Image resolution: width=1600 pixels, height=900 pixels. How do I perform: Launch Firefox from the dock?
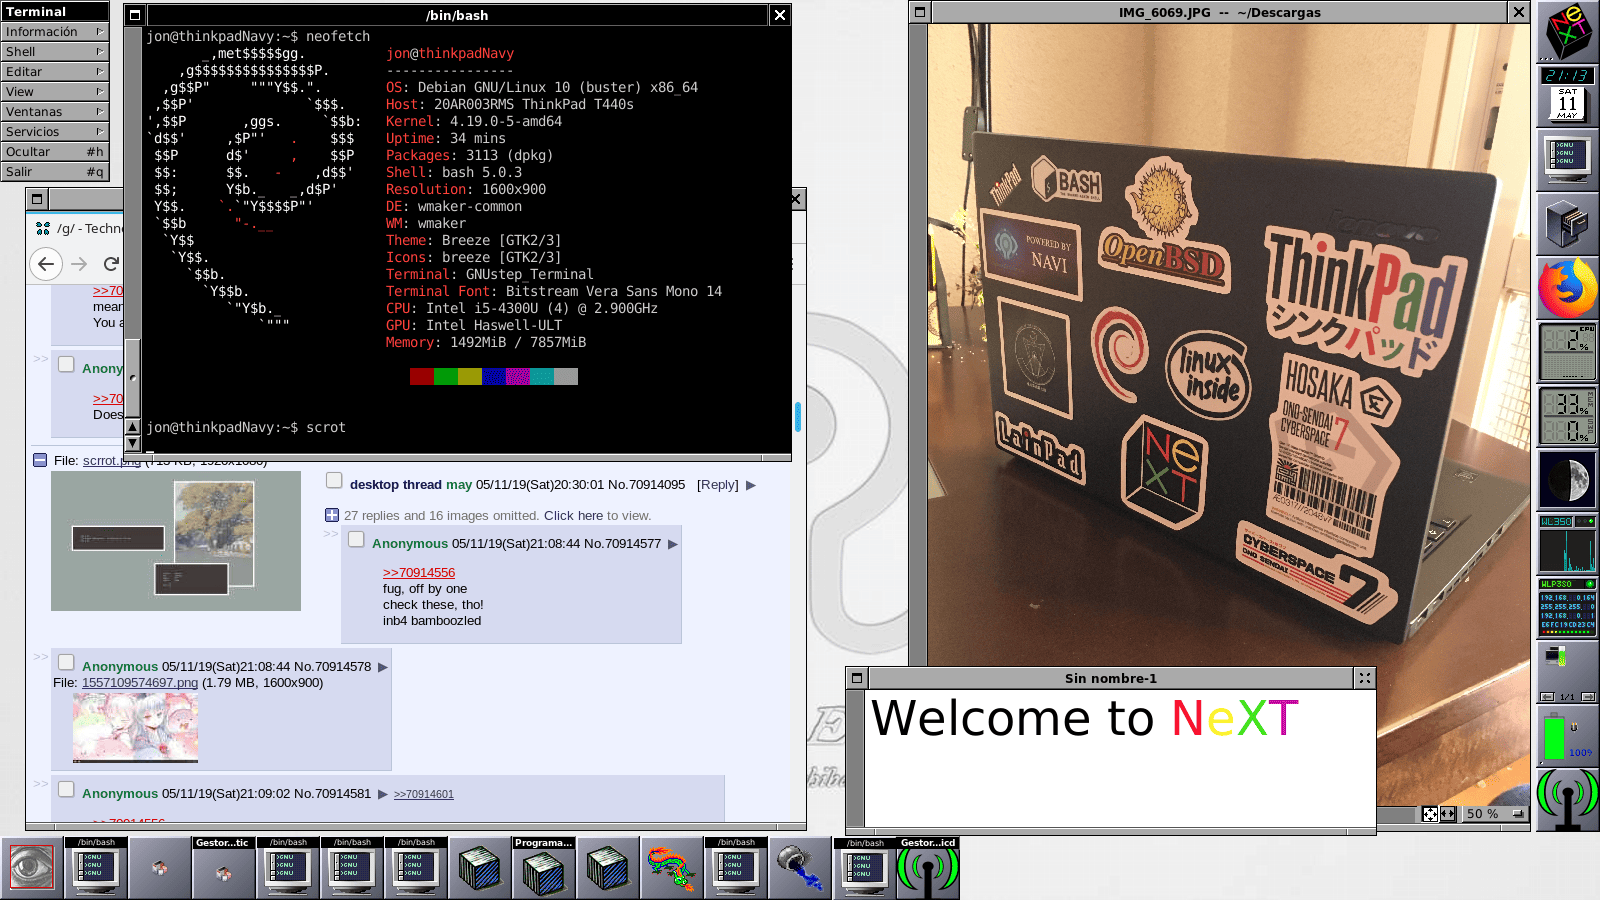1567,288
